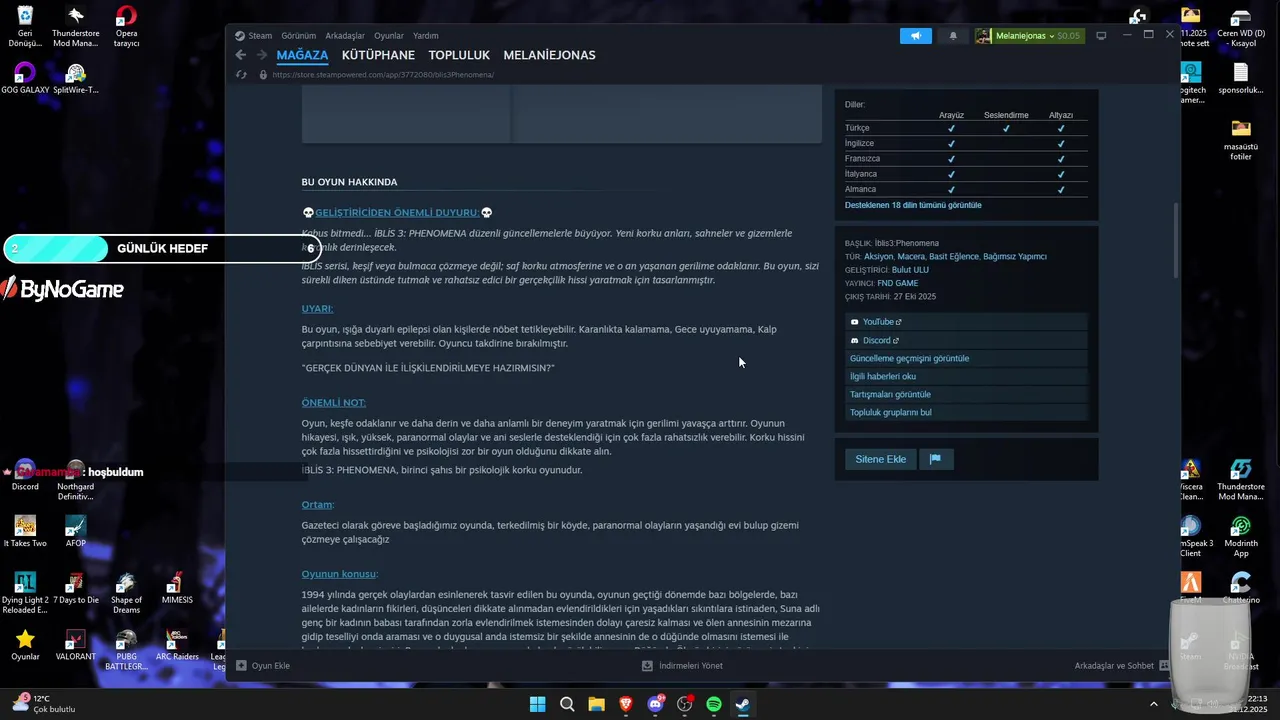
Task: Open Windows Start menu
Action: [537, 704]
